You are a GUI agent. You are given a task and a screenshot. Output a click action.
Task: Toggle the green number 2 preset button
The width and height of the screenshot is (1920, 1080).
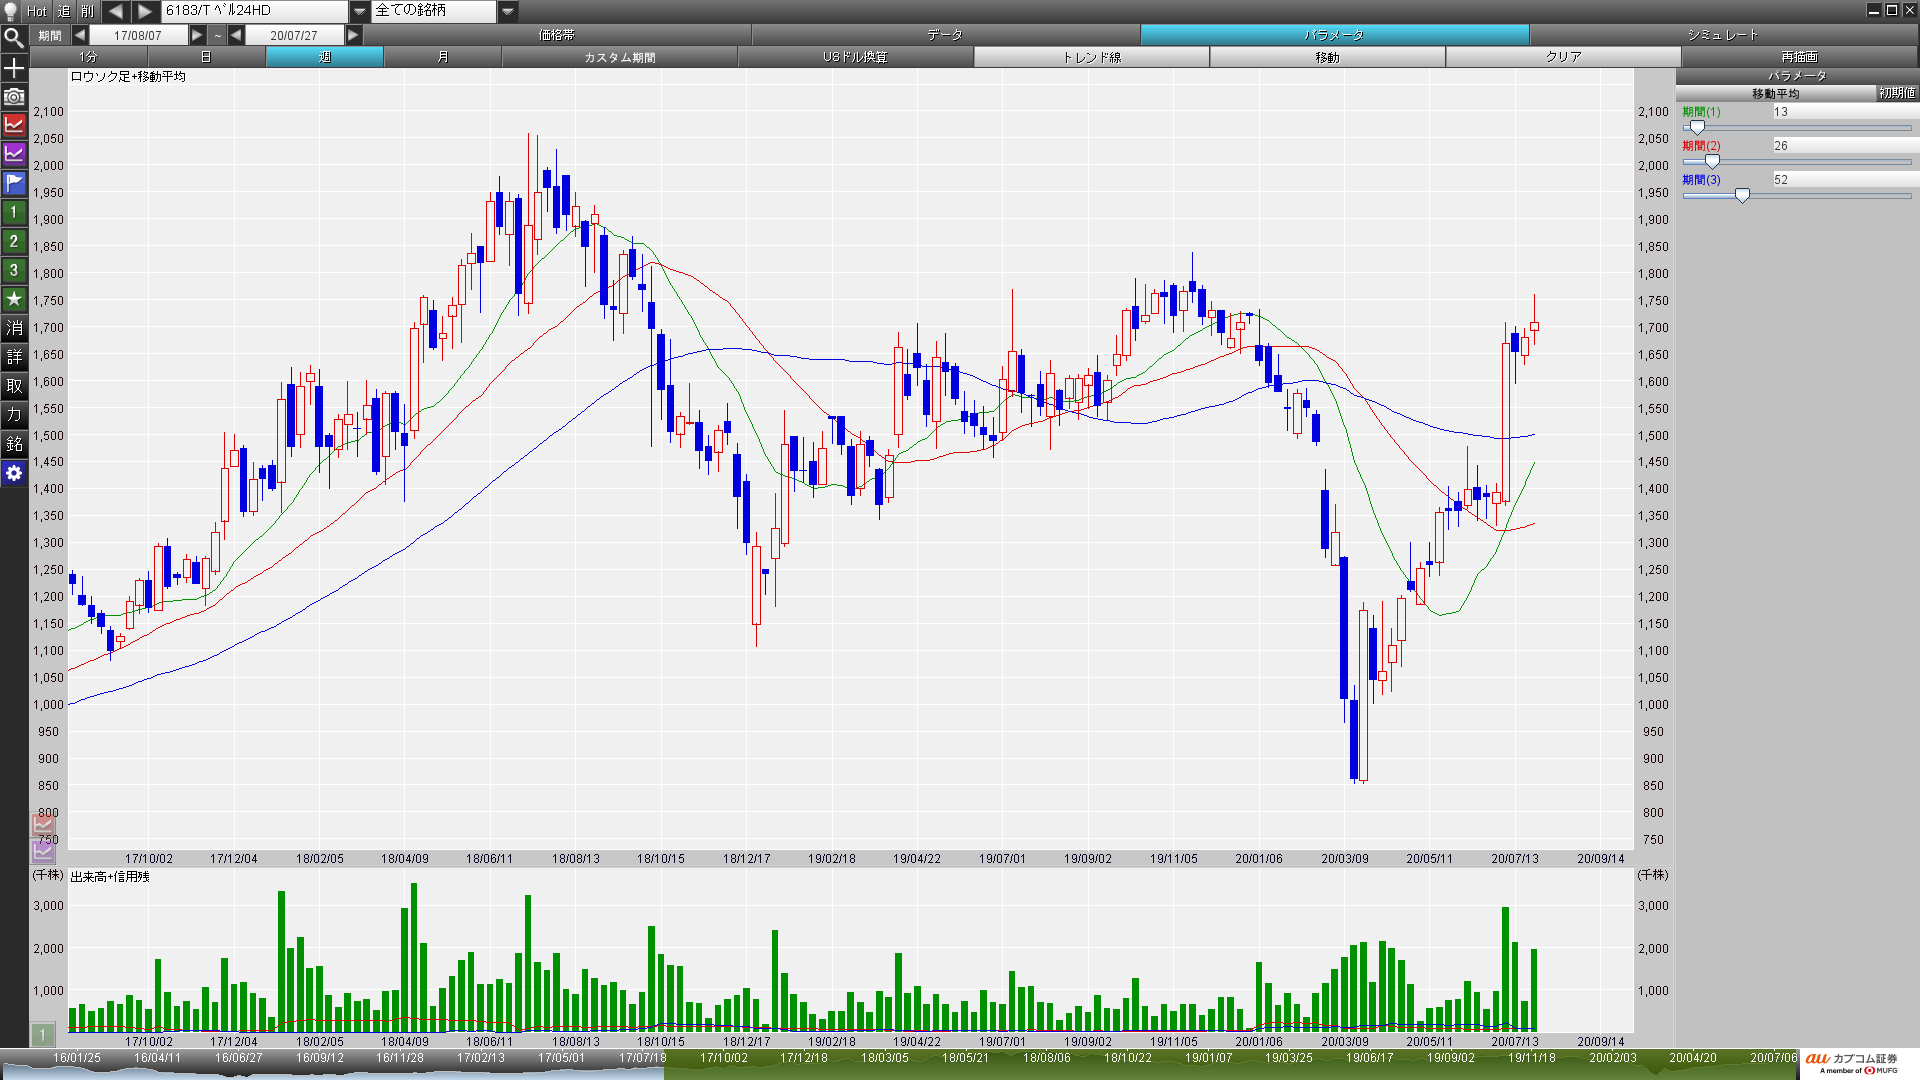(14, 241)
